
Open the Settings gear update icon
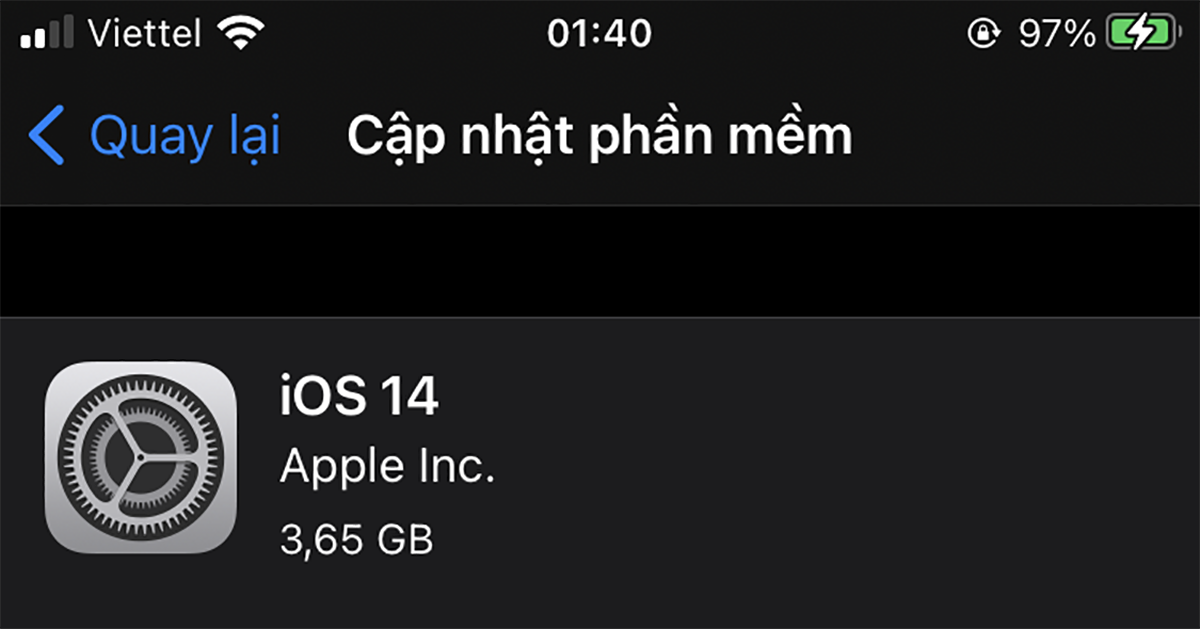tap(141, 457)
